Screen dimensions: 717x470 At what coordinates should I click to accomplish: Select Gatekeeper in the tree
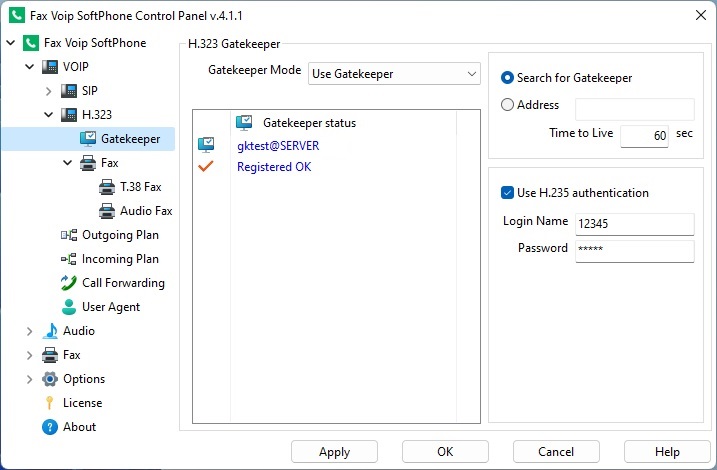(x=130, y=139)
